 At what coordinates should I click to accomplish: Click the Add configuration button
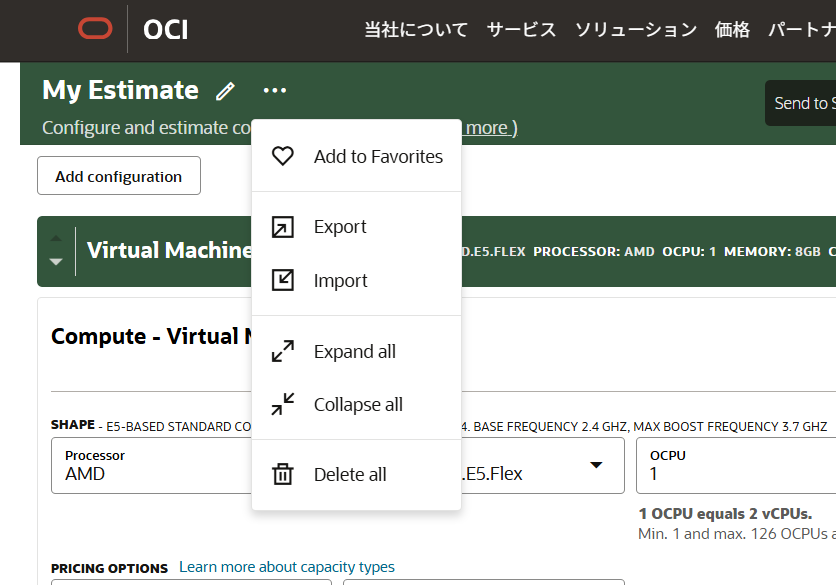[x=119, y=175]
